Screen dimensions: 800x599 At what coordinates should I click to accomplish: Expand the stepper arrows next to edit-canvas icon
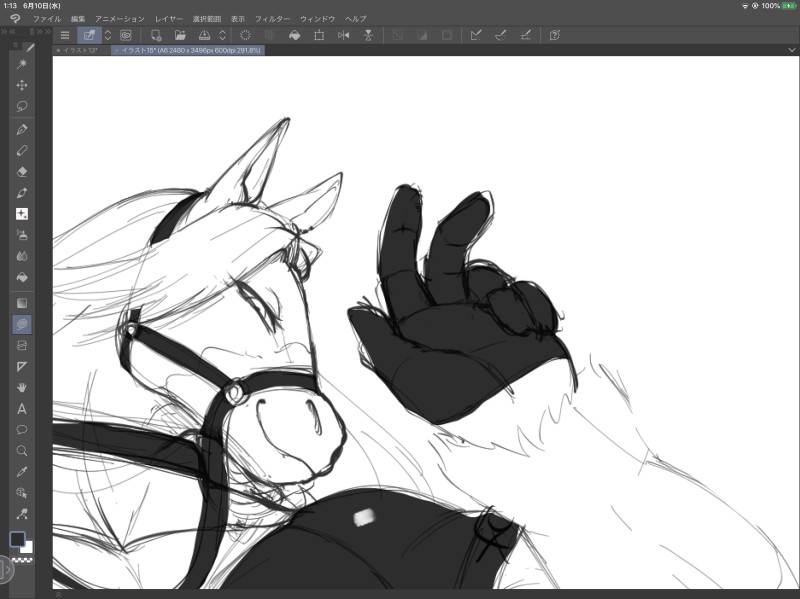[108, 35]
